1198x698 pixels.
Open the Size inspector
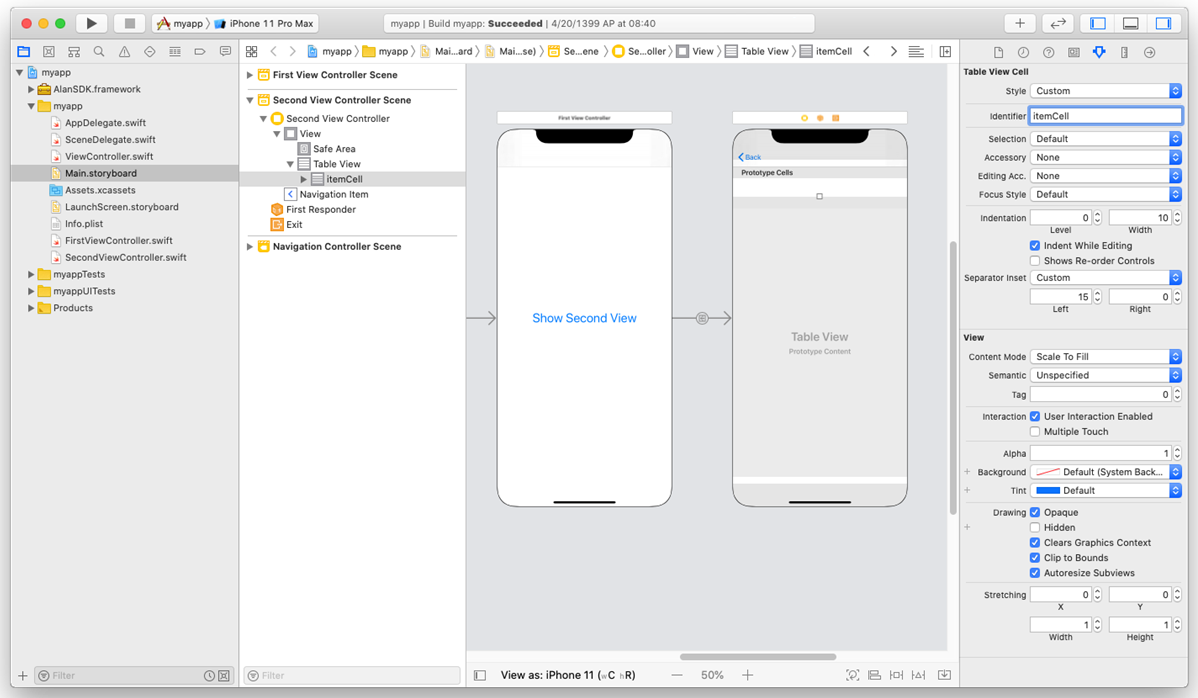click(x=1123, y=52)
